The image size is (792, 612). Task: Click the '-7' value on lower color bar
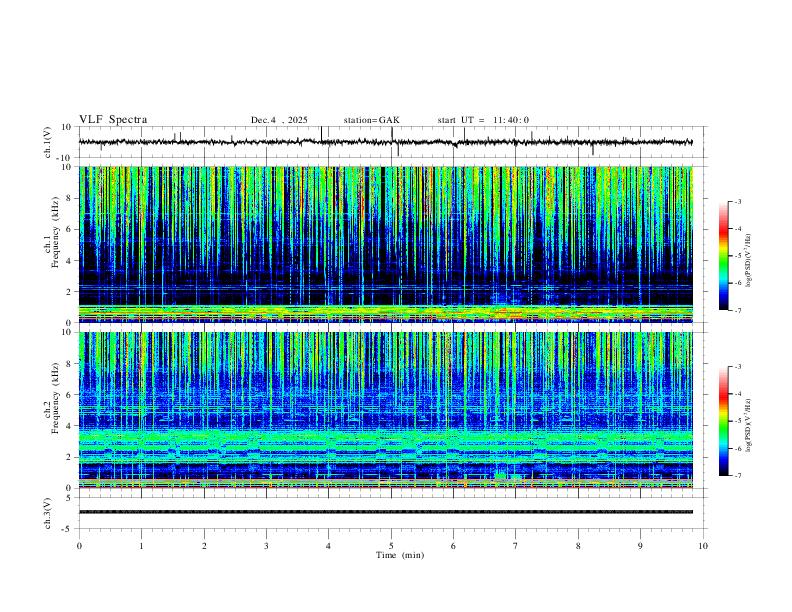(x=737, y=476)
